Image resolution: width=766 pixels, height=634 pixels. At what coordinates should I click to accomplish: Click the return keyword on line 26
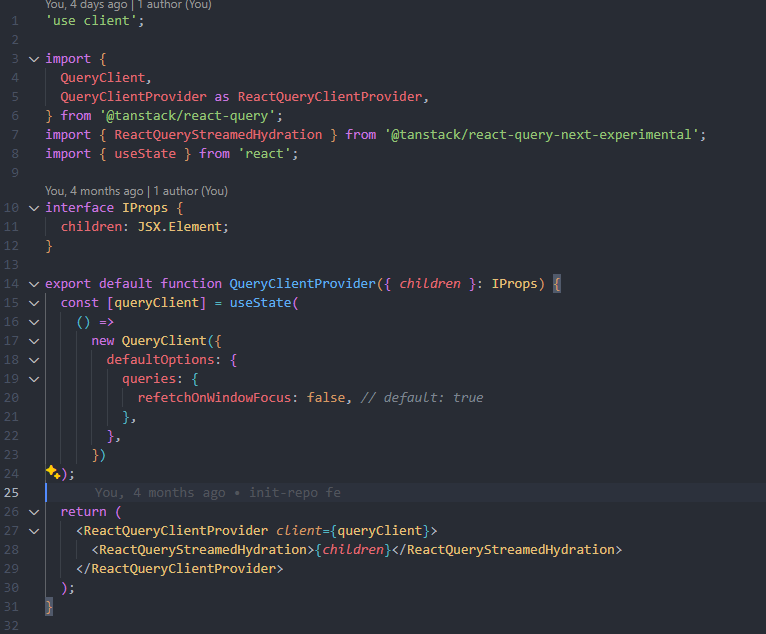pos(83,512)
